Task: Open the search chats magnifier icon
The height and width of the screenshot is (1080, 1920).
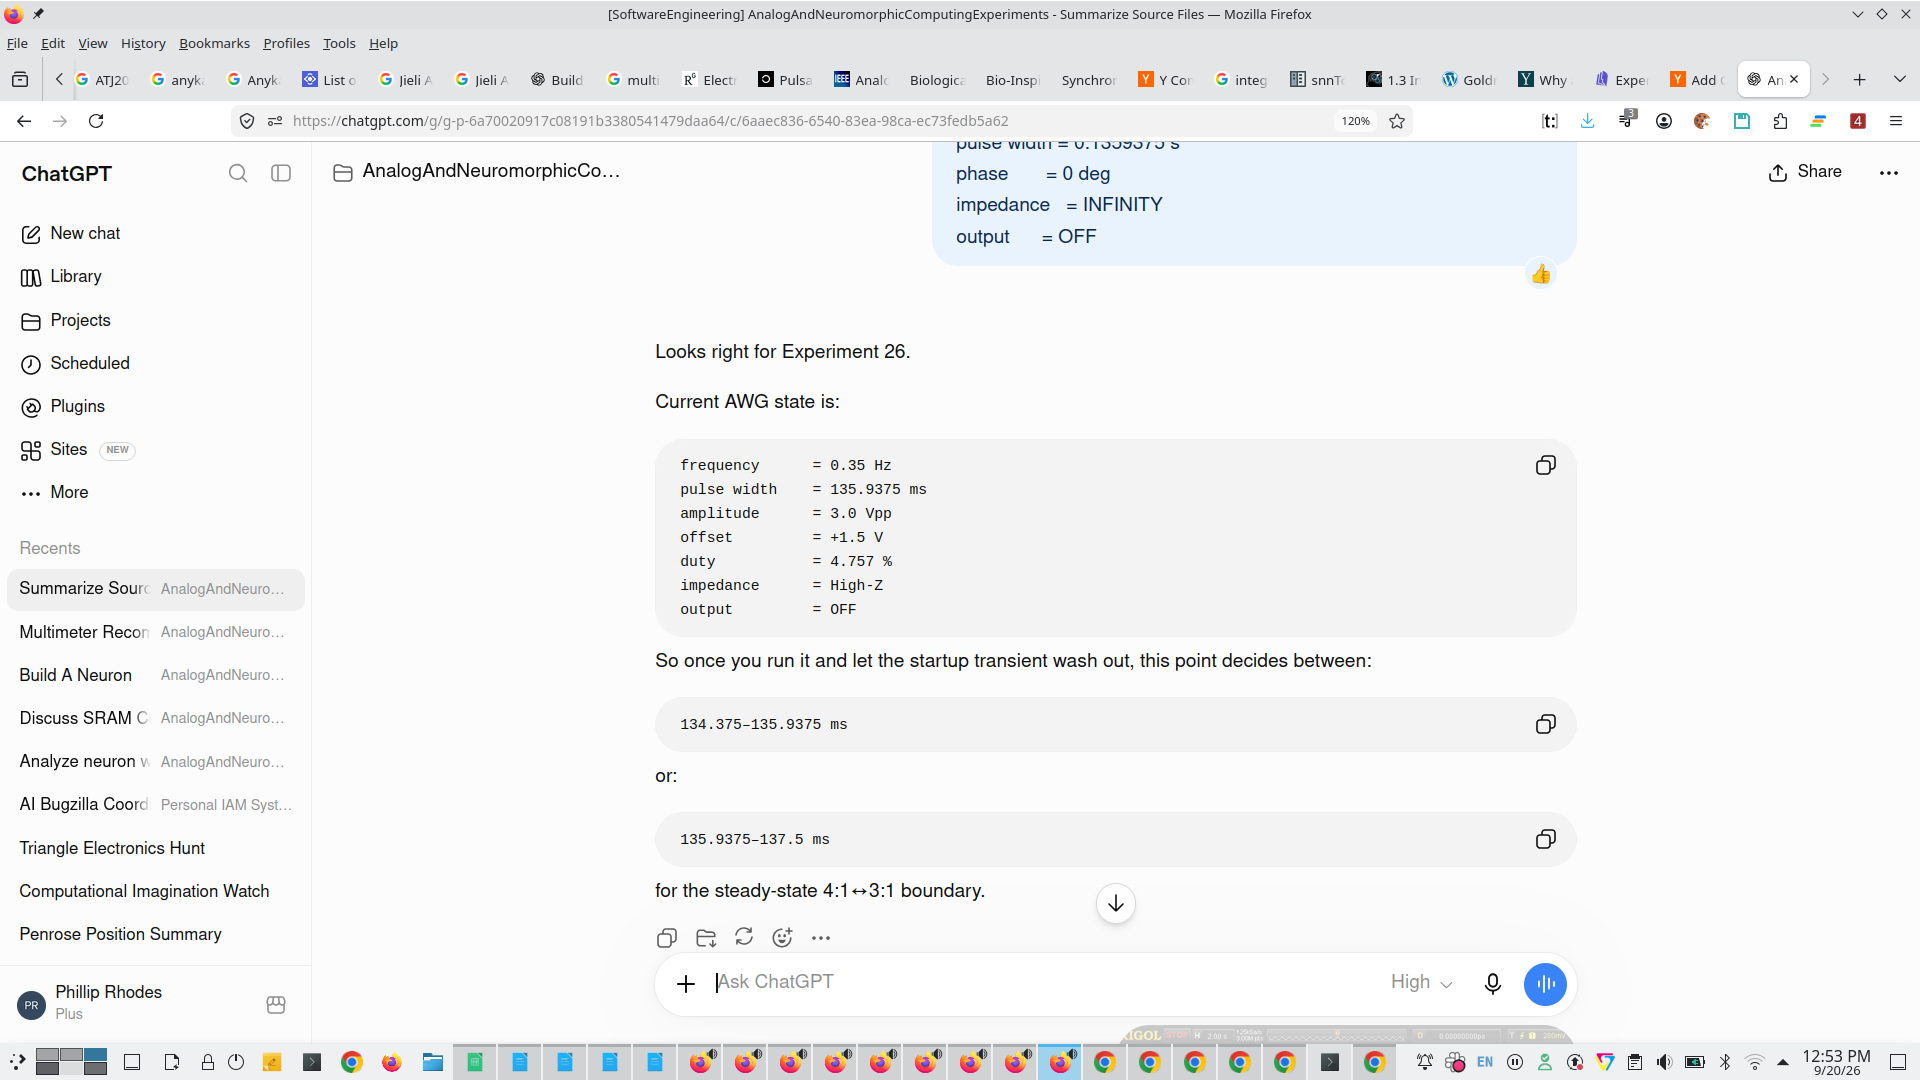Action: 238,173
